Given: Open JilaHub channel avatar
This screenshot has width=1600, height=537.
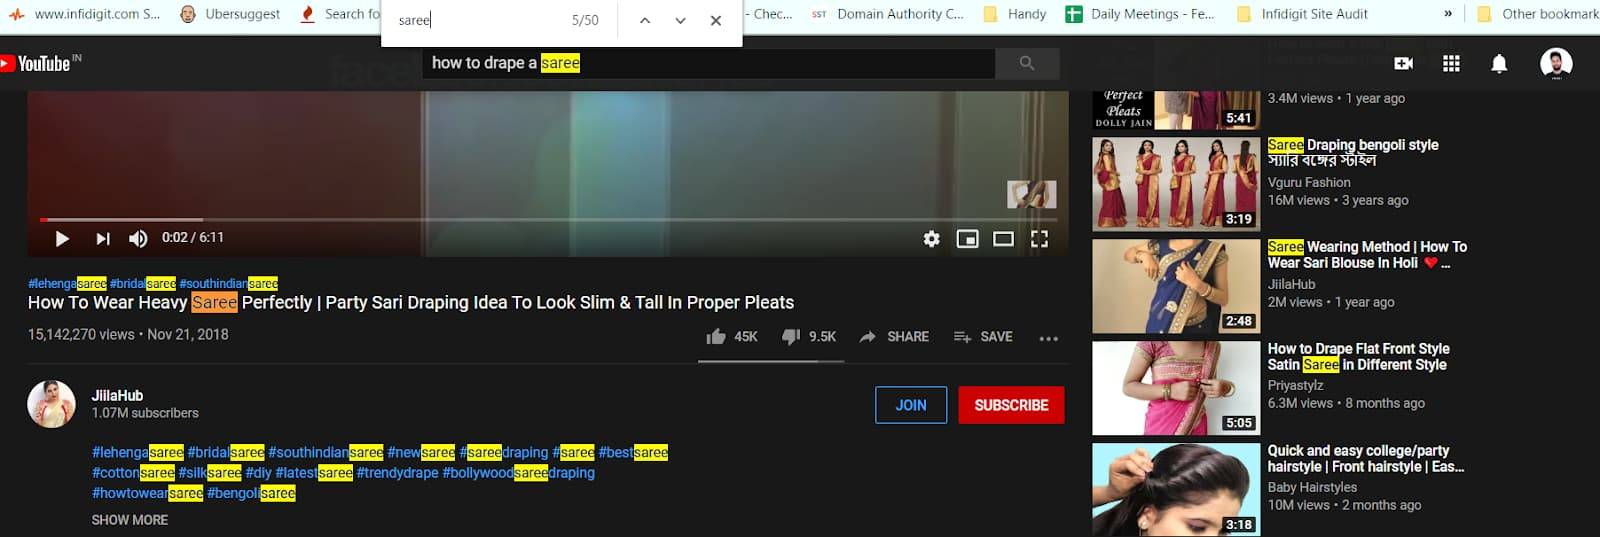Looking at the screenshot, I should 51,404.
